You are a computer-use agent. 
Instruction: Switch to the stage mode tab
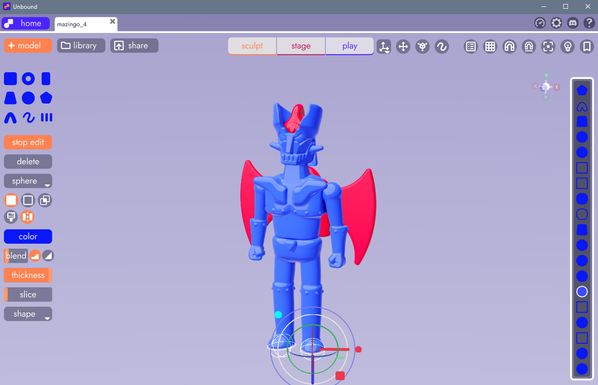click(301, 46)
